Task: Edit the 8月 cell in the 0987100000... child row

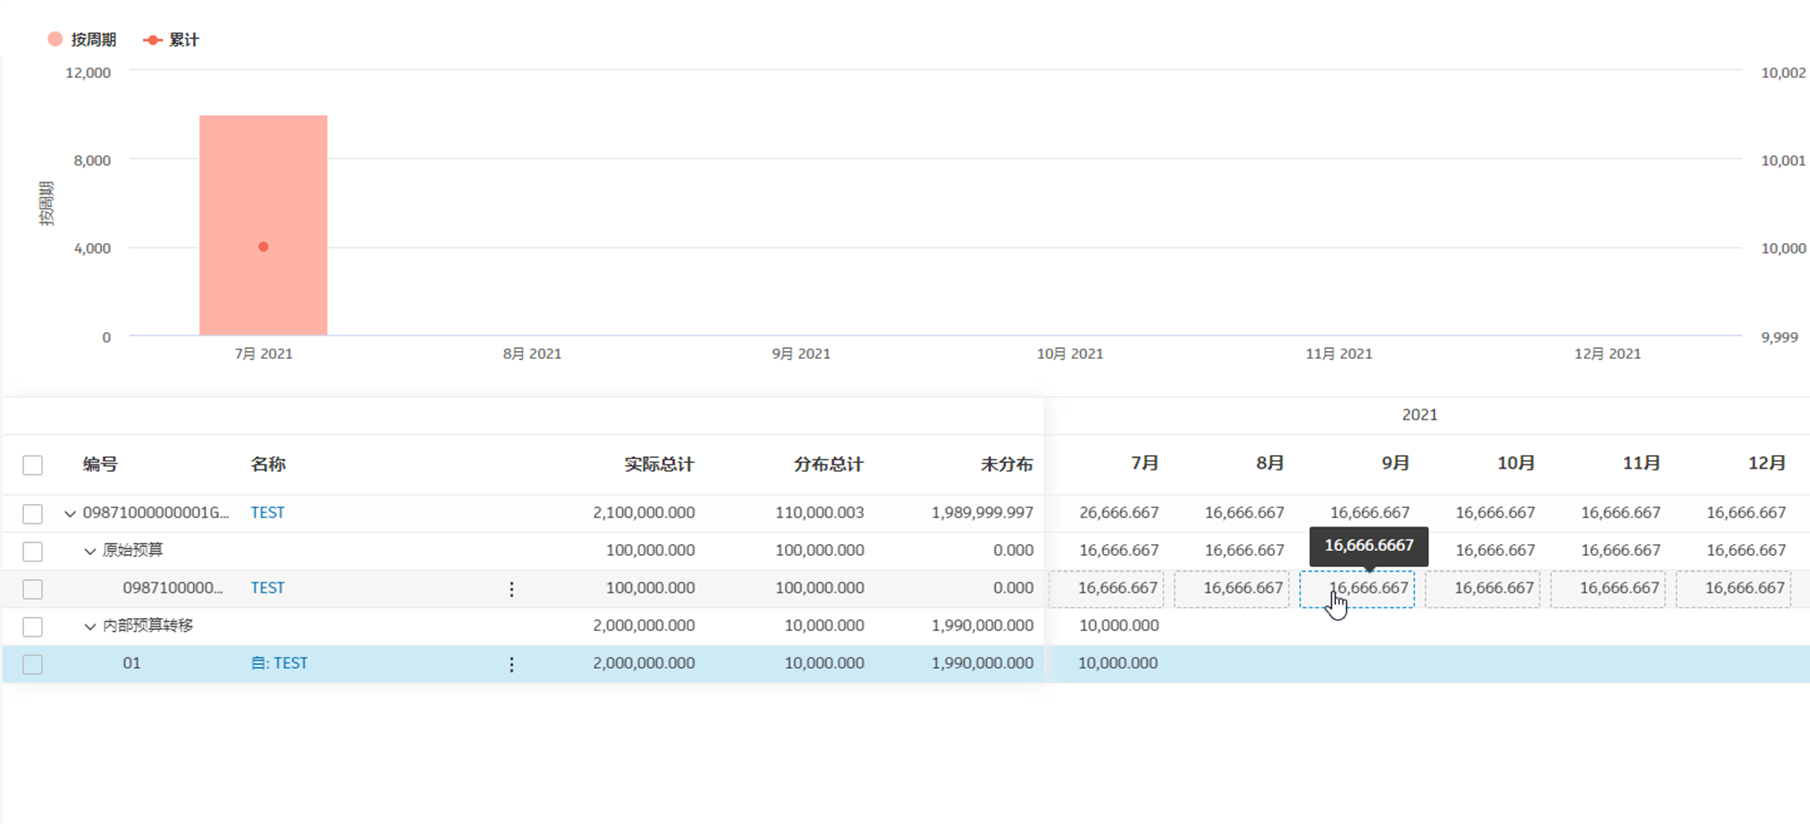Action: click(x=1232, y=588)
